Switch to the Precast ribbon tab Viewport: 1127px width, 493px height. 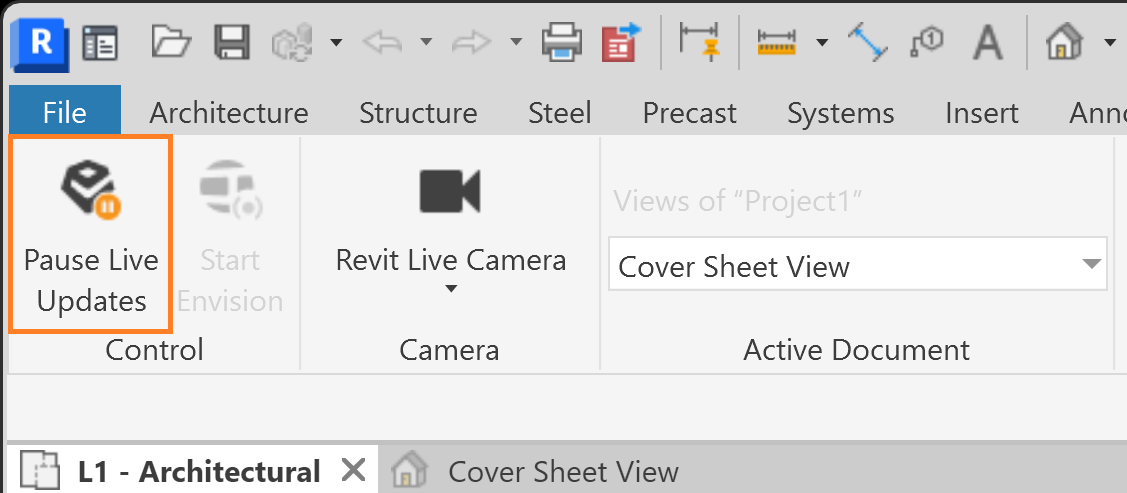coord(689,113)
